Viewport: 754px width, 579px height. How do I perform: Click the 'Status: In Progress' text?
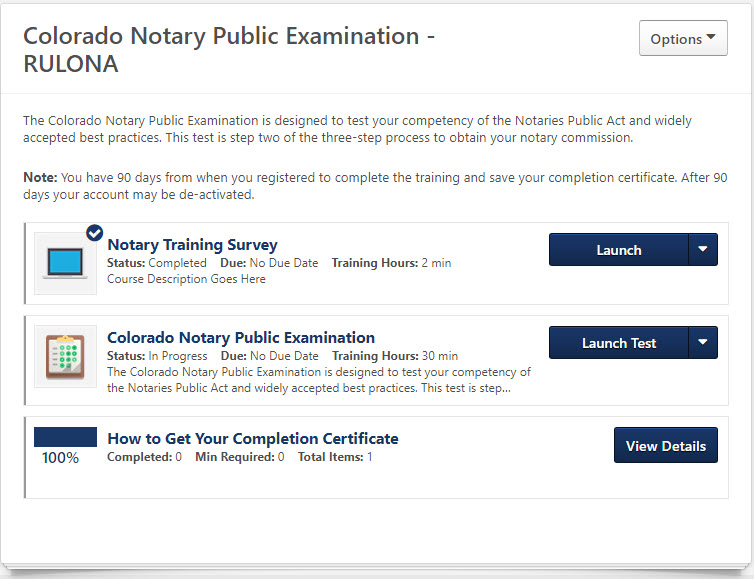coord(157,356)
